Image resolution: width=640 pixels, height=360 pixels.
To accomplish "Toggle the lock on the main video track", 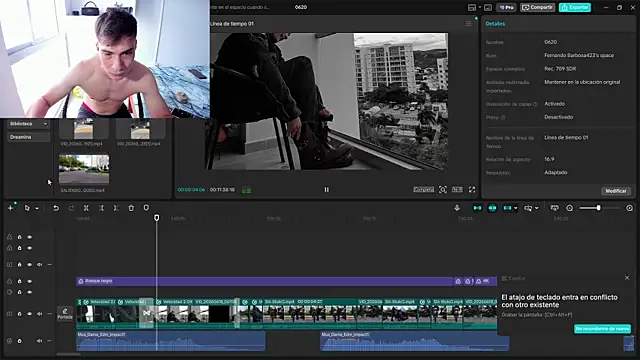I will click(19, 314).
